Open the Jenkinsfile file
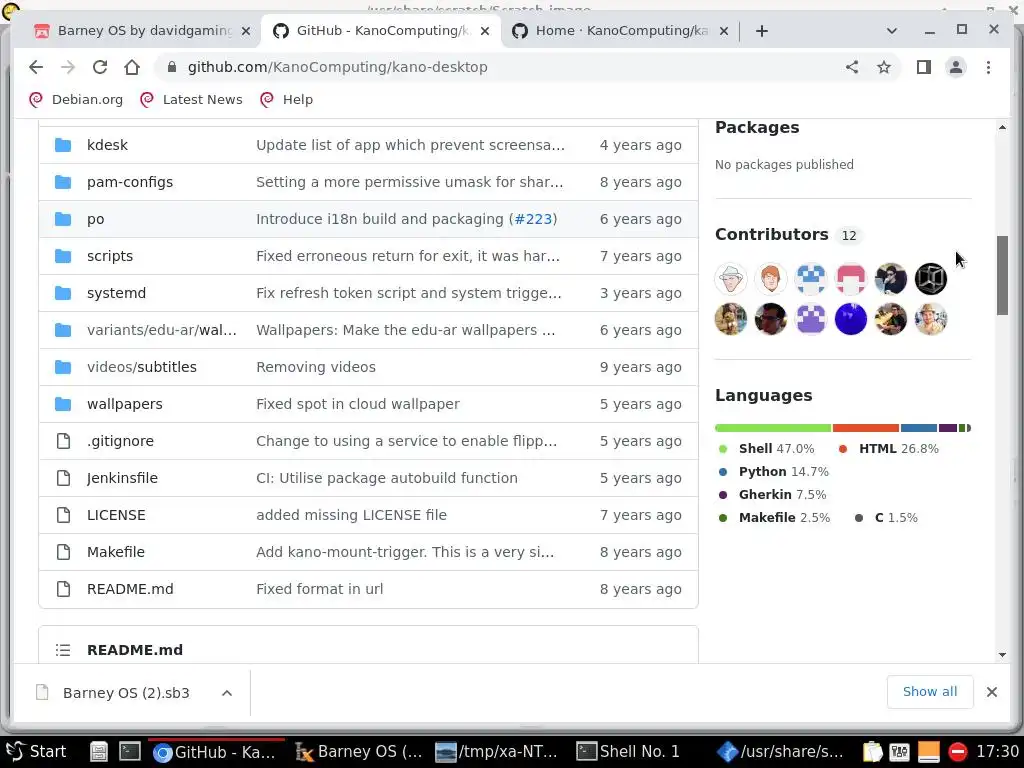Viewport: 1024px width, 768px height. pyautogui.click(x=122, y=478)
